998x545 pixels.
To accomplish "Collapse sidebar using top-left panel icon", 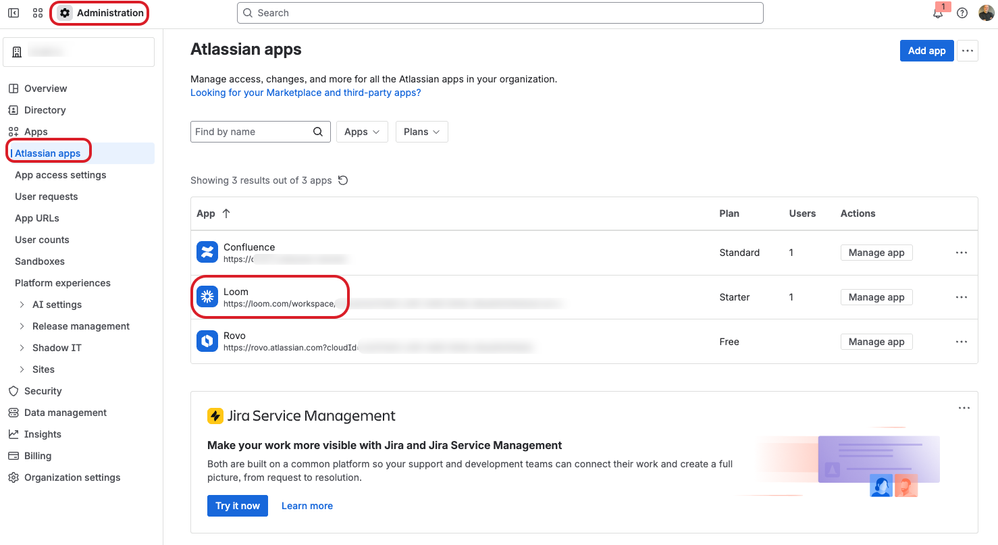I will 14,13.
